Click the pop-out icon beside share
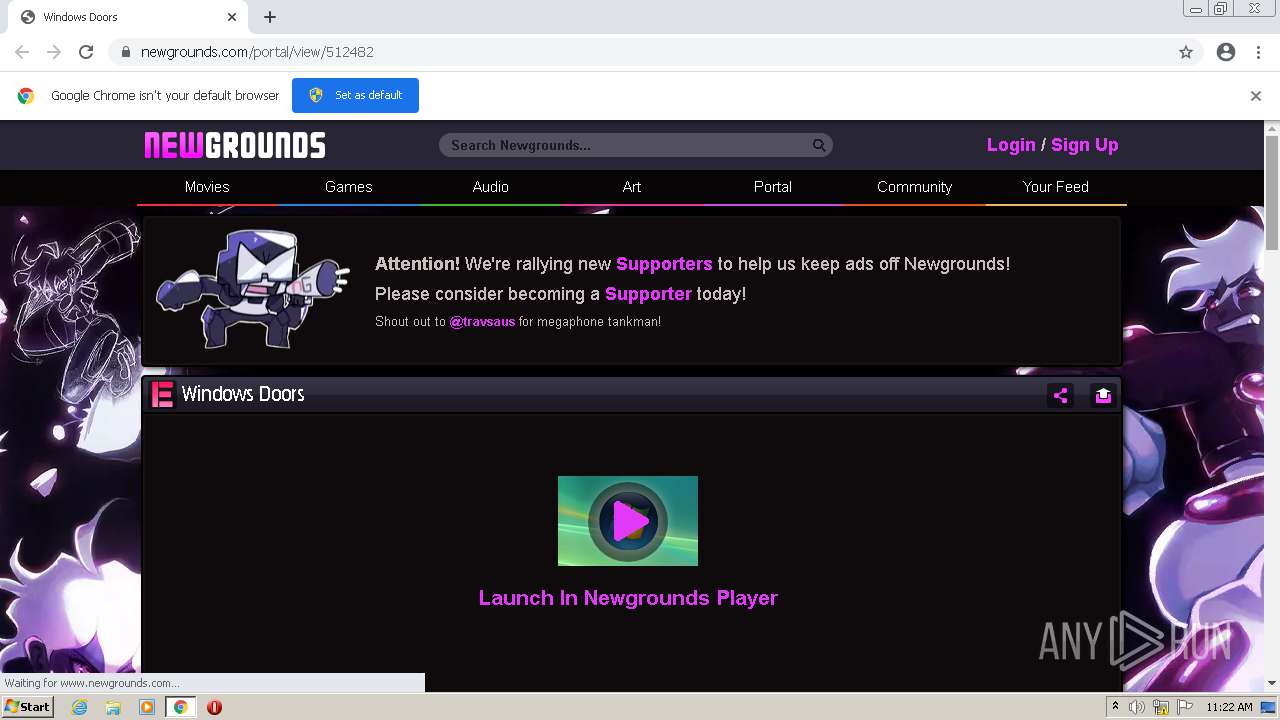Image resolution: width=1280 pixels, height=720 pixels. [1103, 396]
